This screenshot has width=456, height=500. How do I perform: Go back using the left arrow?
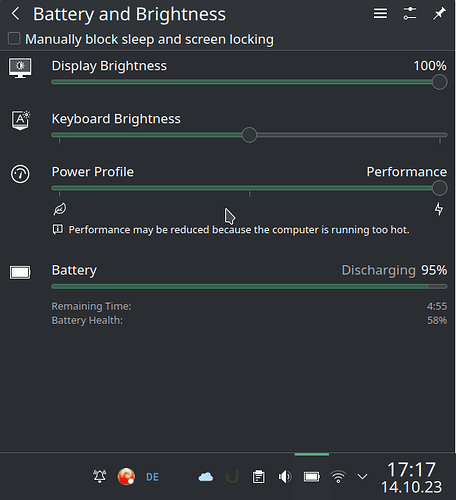click(x=16, y=14)
